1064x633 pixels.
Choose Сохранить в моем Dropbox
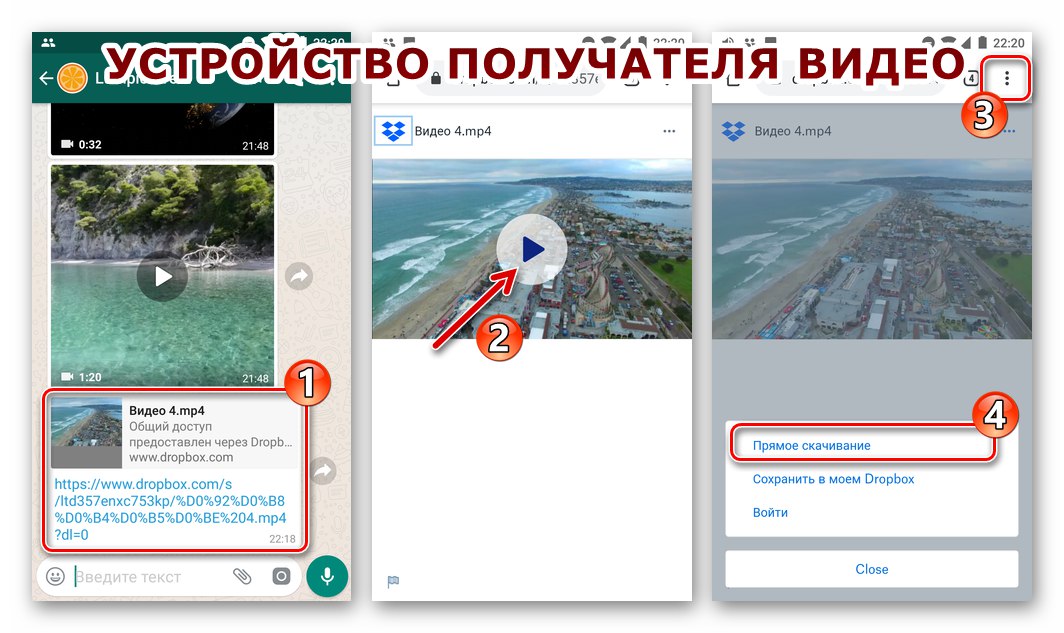[833, 479]
